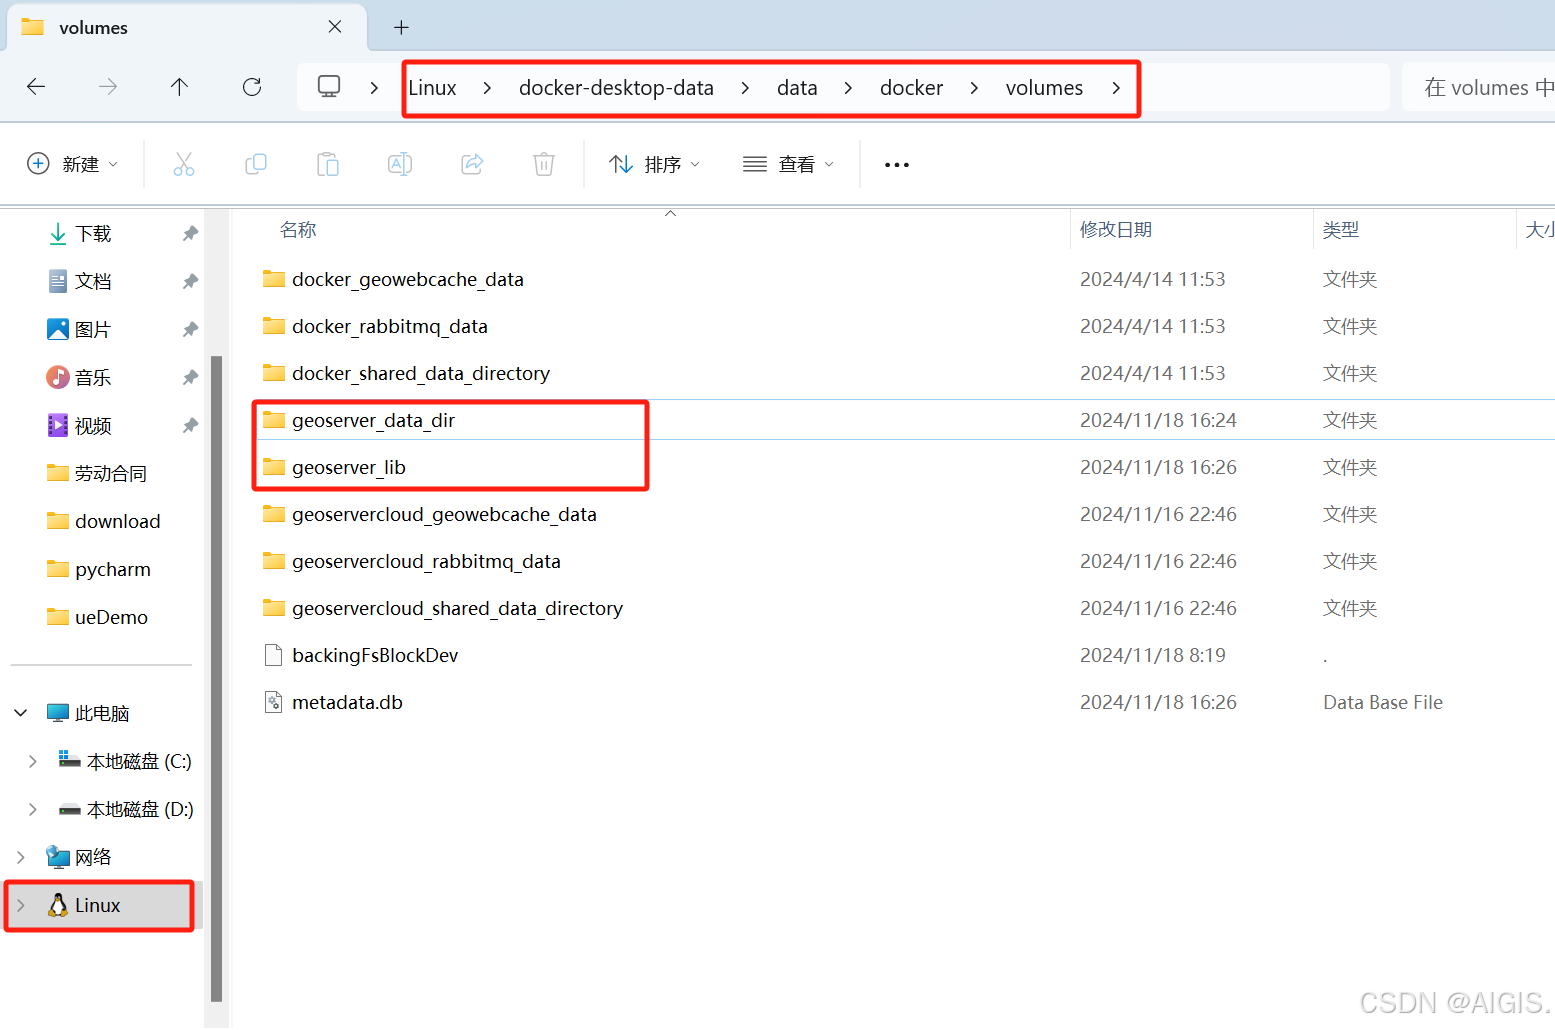Click volumes in the address breadcrumb
1555x1030 pixels.
[x=1044, y=88]
